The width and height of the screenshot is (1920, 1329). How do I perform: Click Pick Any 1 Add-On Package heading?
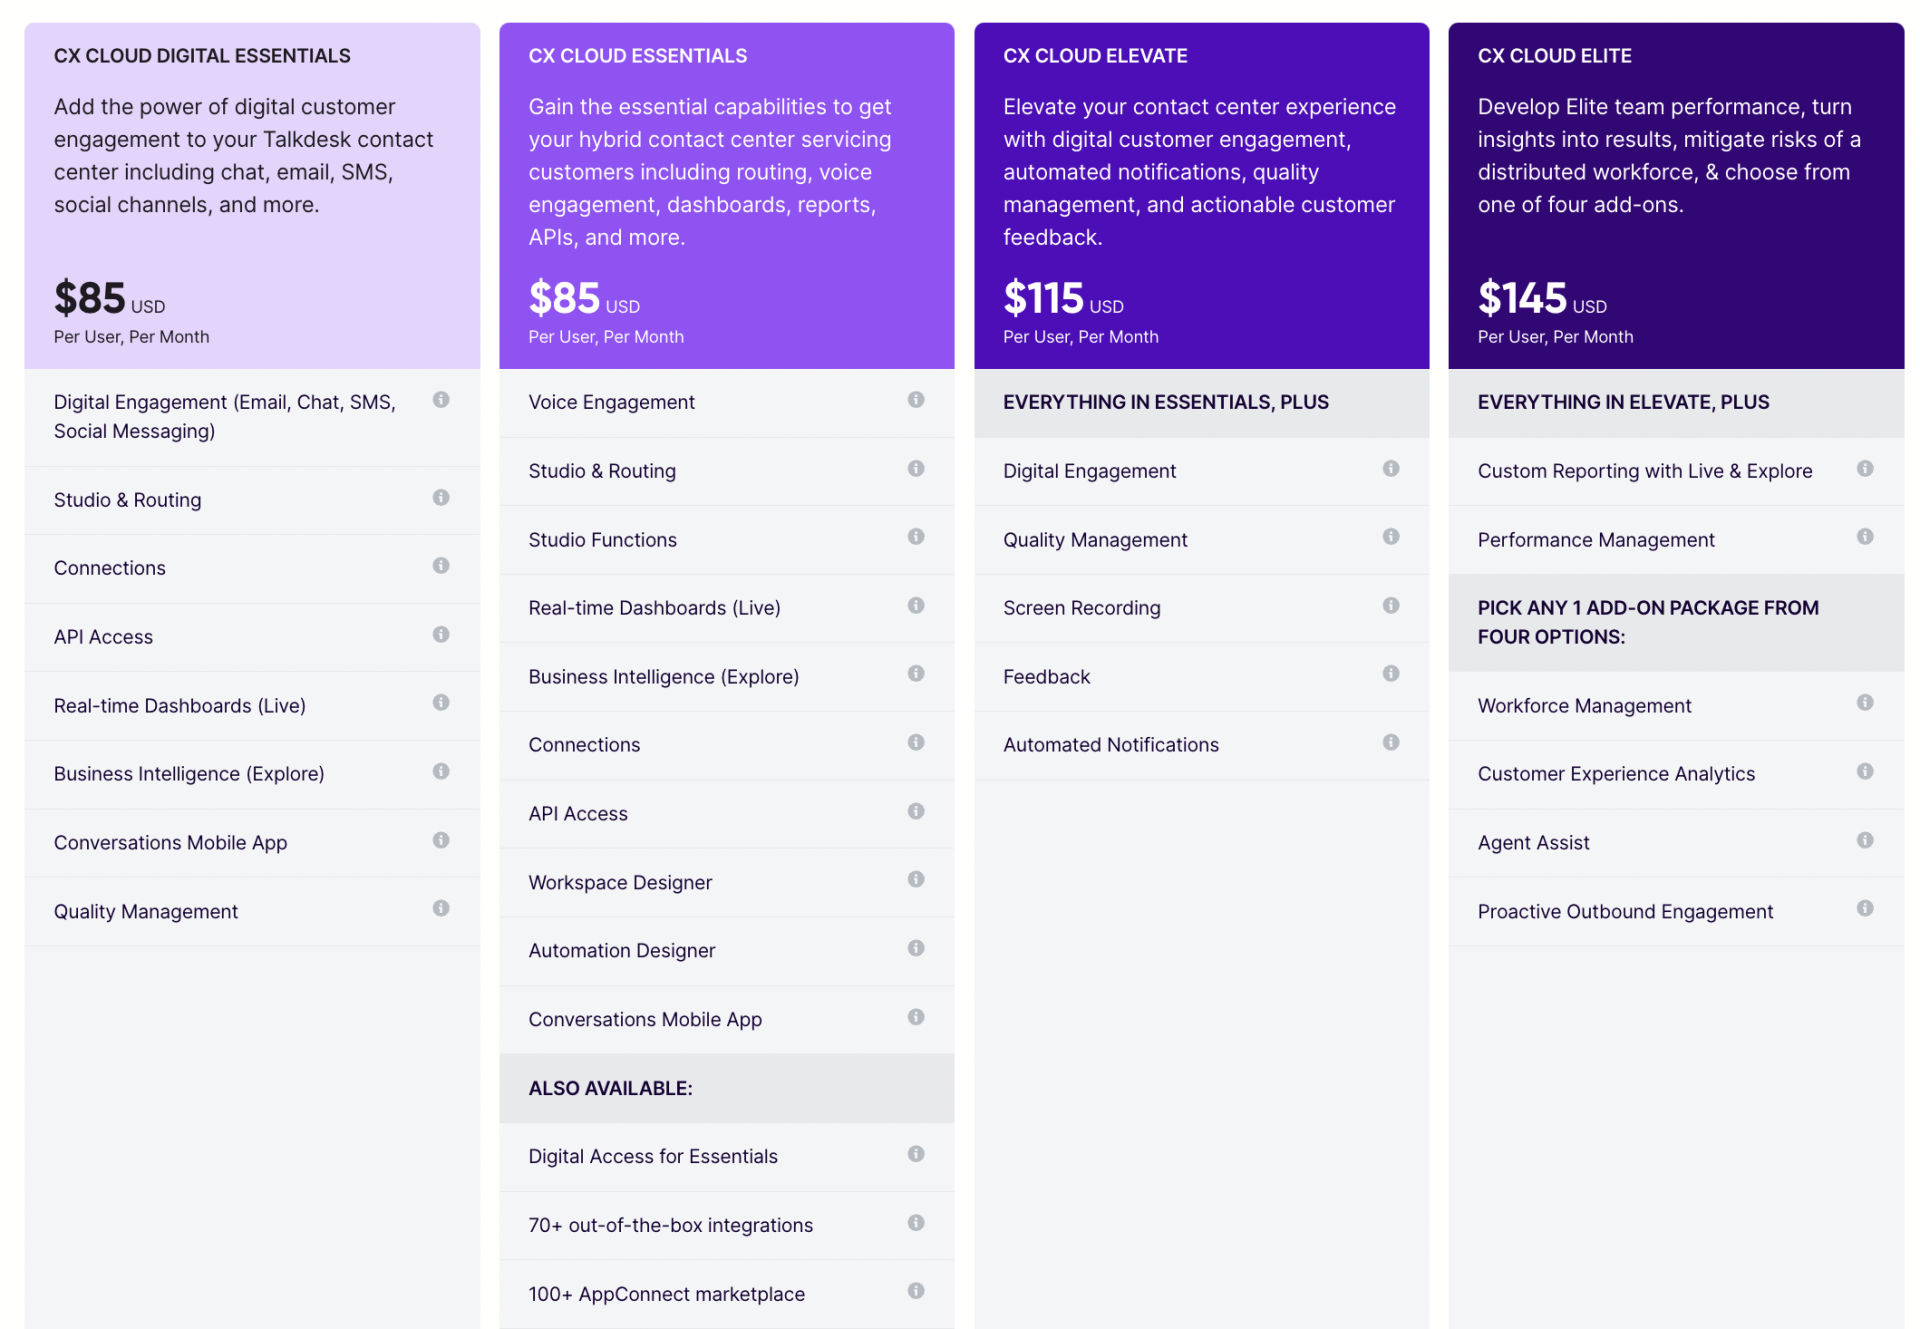coord(1647,622)
